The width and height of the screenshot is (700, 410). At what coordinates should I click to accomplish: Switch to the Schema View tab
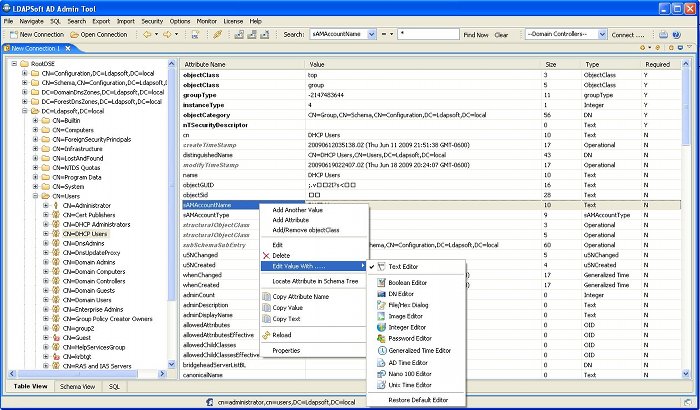point(77,386)
